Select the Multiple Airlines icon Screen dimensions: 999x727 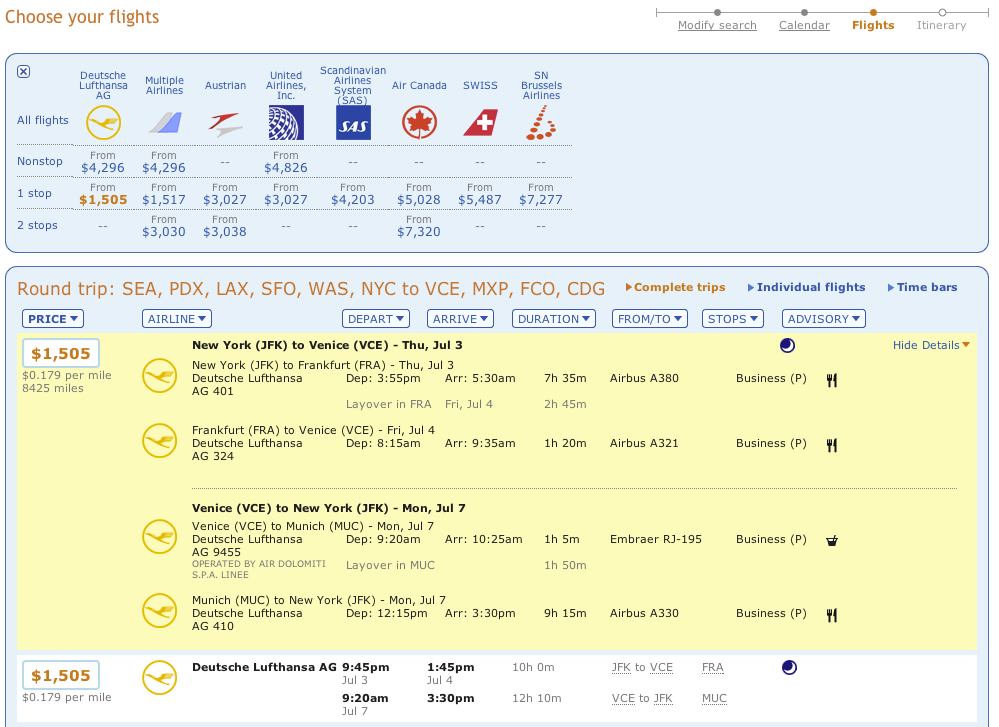pyautogui.click(x=164, y=122)
